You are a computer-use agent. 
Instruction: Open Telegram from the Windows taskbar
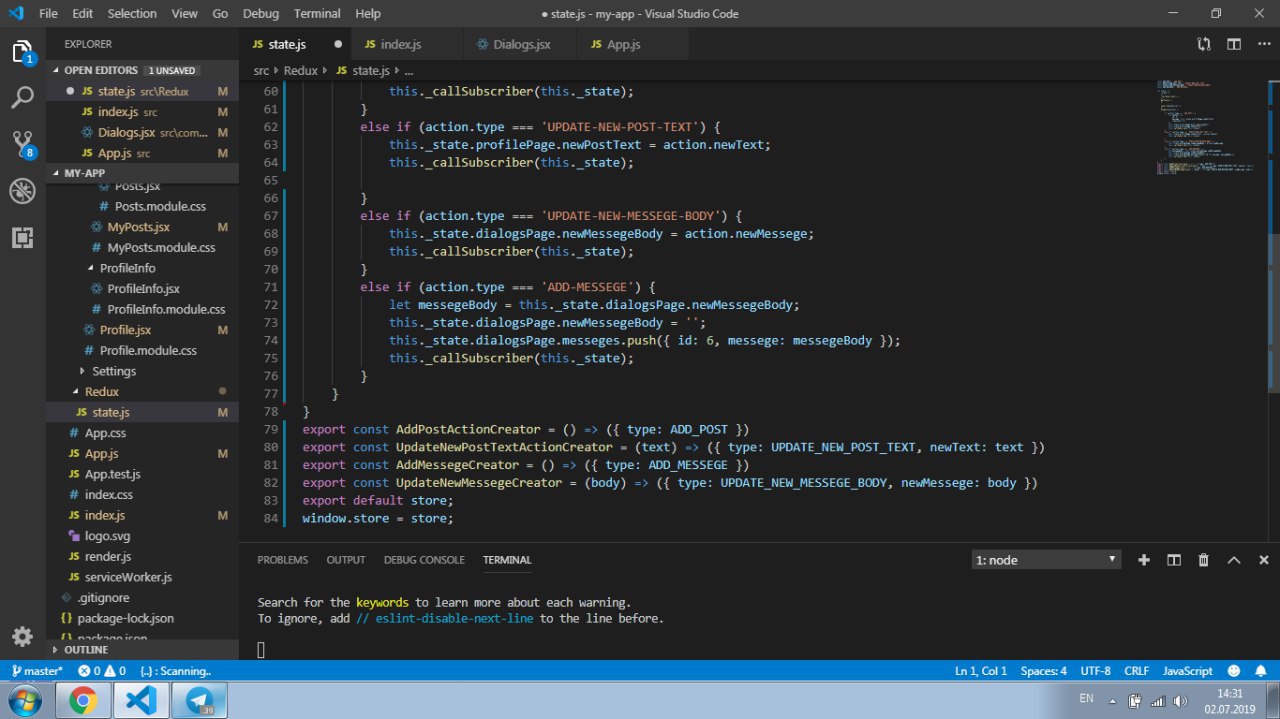(x=199, y=700)
